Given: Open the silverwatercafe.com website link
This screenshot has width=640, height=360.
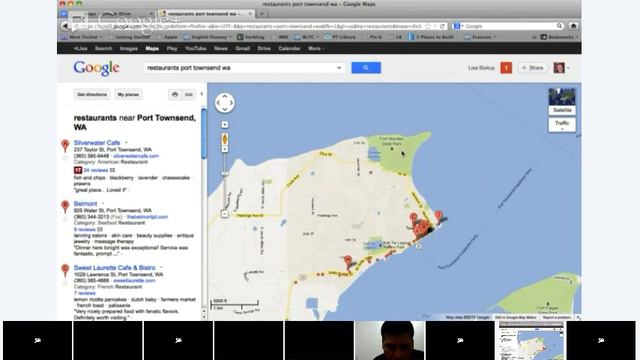Looking at the screenshot, I should click(136, 156).
